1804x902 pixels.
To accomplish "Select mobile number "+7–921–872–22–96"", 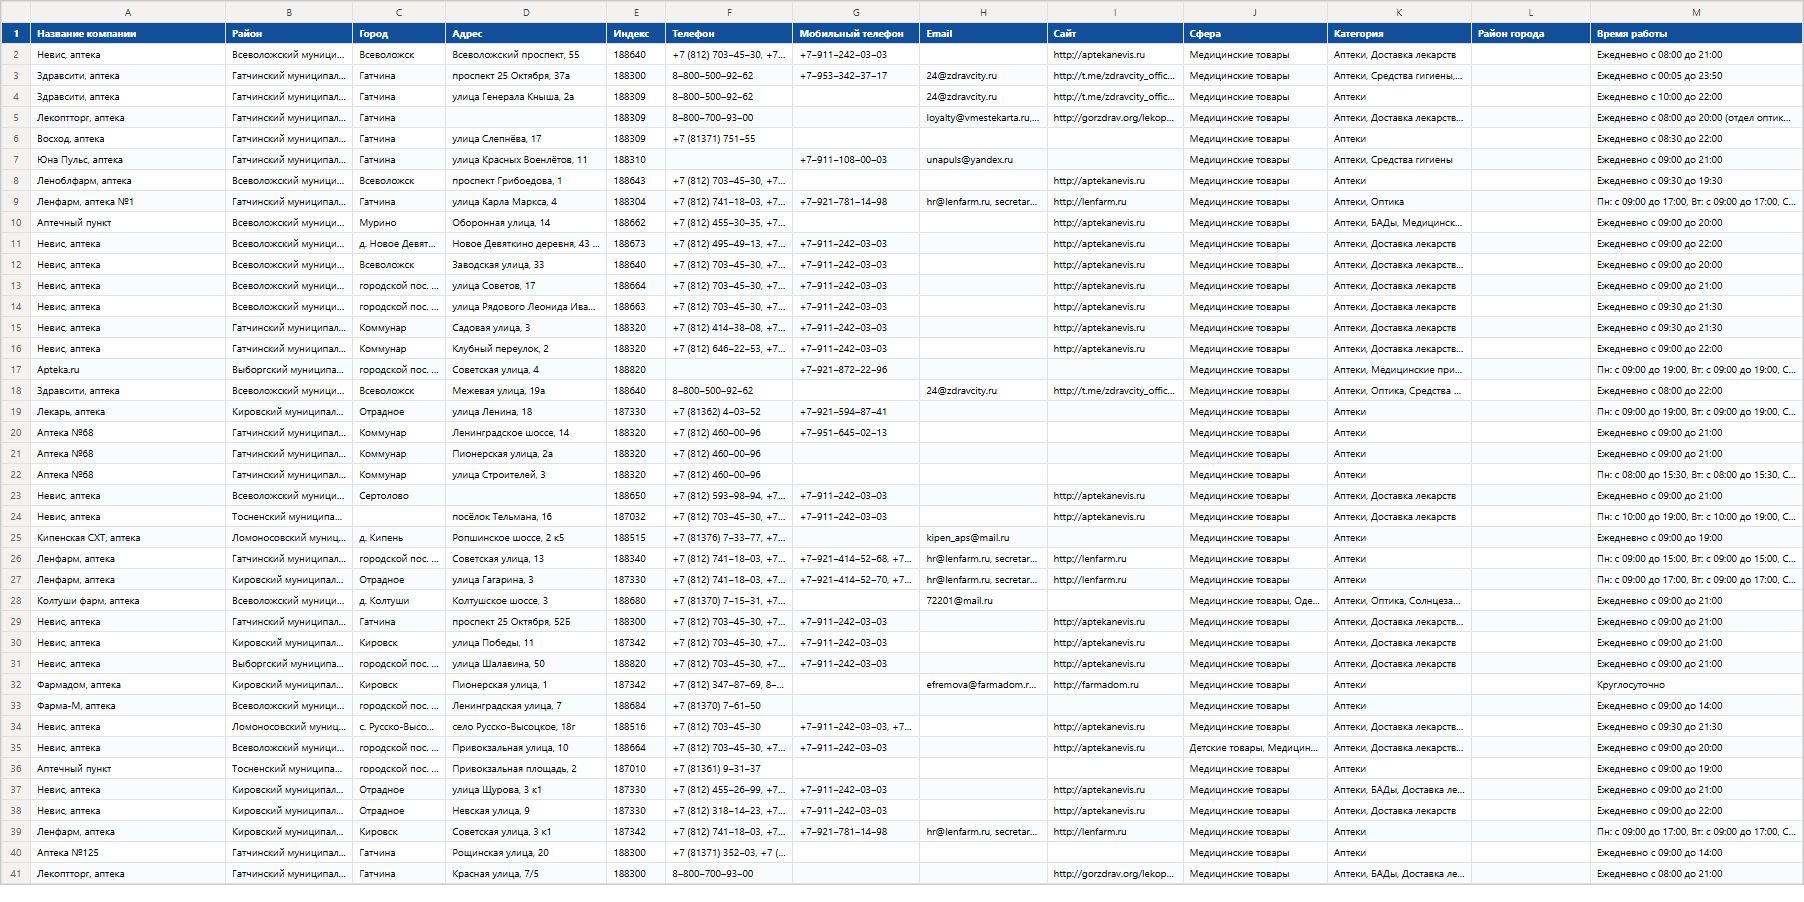I will (x=856, y=370).
